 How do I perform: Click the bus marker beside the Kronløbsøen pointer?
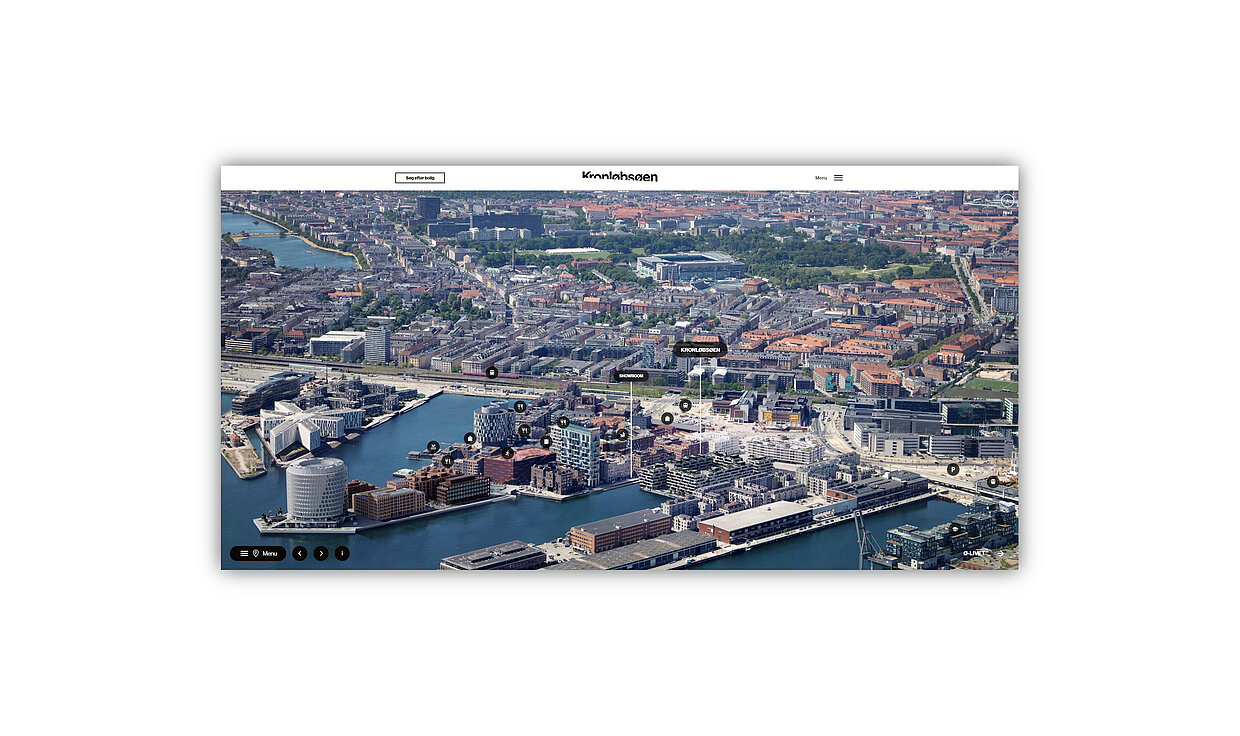point(685,405)
